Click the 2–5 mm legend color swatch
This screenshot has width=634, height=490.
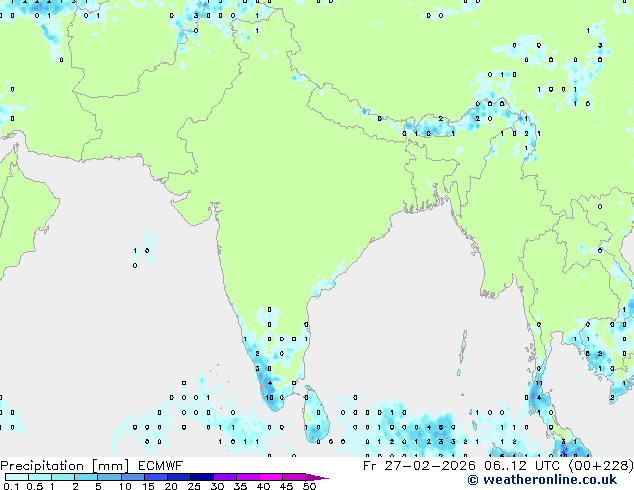click(86, 477)
